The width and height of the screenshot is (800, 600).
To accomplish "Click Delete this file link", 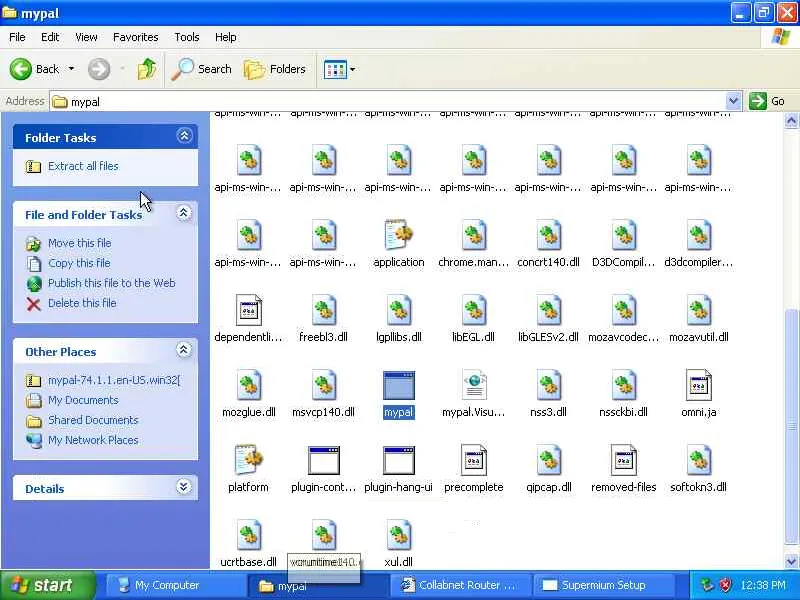I will pyautogui.click(x=82, y=303).
